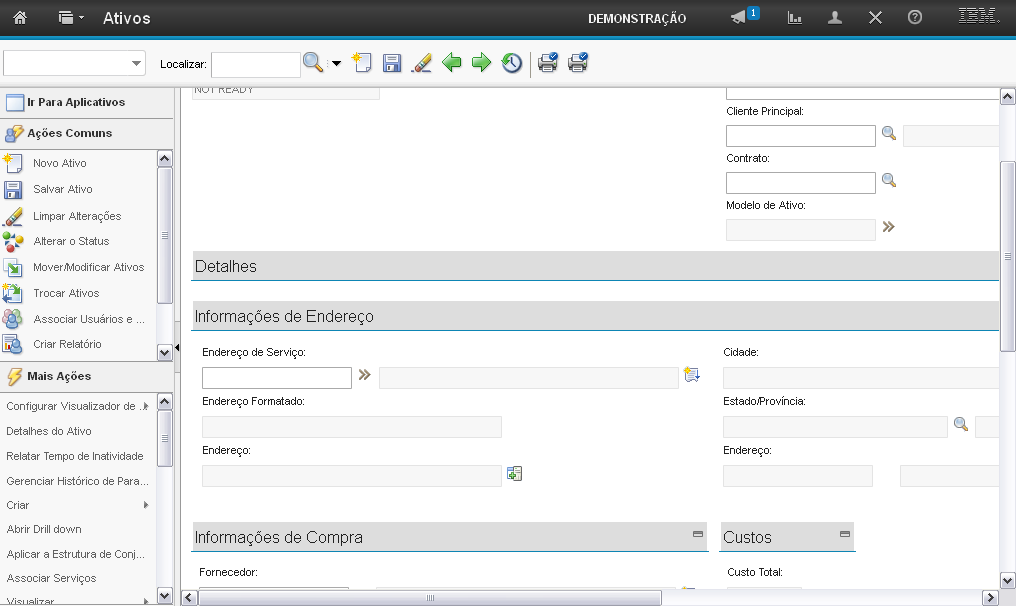This screenshot has height=607, width=1016.
Task: Go to previous record with green left arrow
Action: 452,64
